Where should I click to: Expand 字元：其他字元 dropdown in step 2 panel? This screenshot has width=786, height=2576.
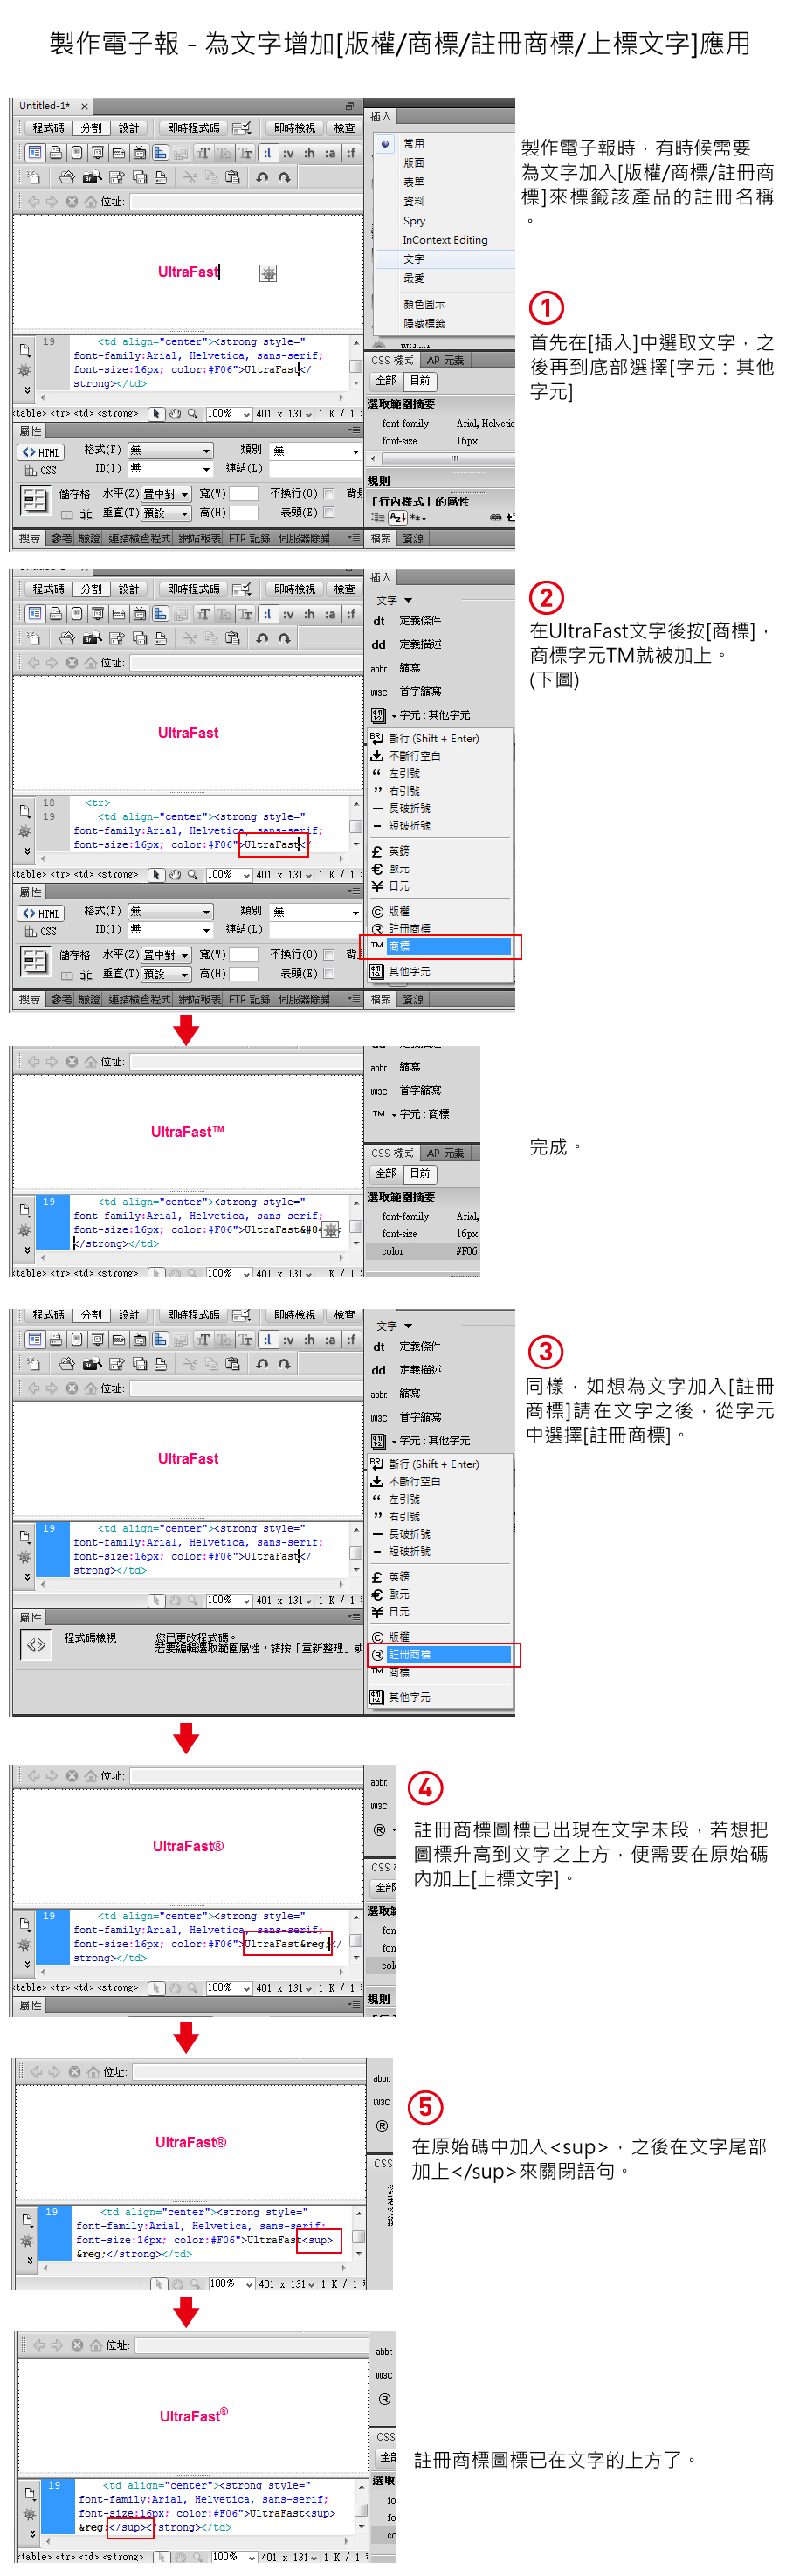pyautogui.click(x=420, y=715)
